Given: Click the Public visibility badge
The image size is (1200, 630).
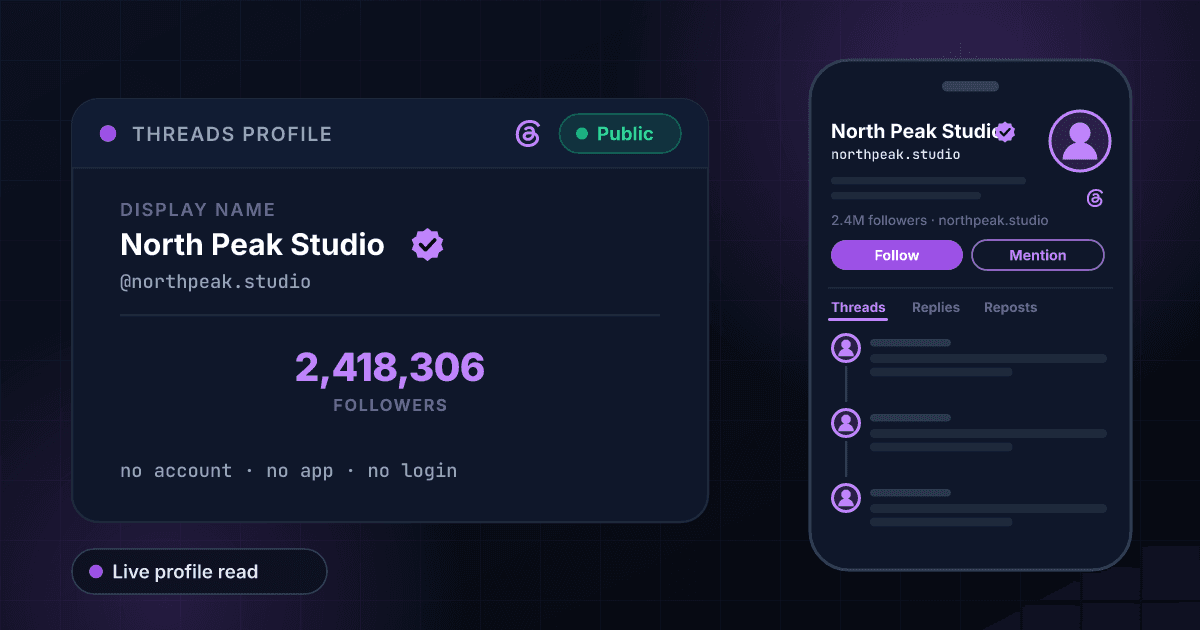Looking at the screenshot, I should 620,134.
